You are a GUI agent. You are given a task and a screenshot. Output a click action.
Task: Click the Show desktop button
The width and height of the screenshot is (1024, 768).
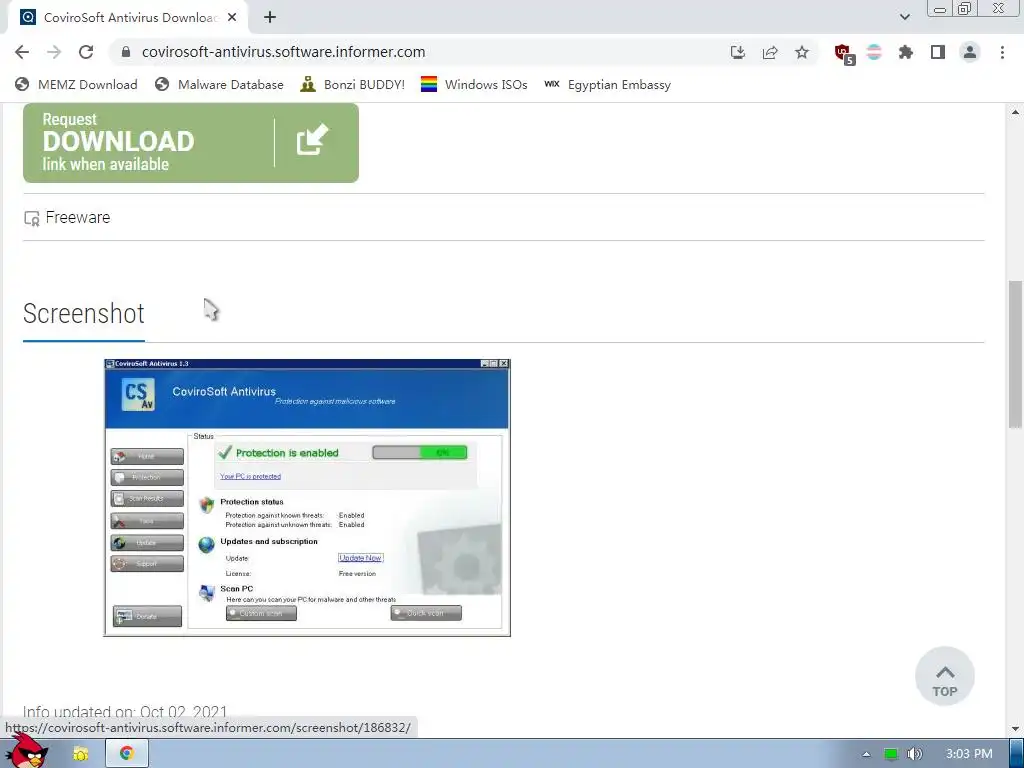point(1018,754)
